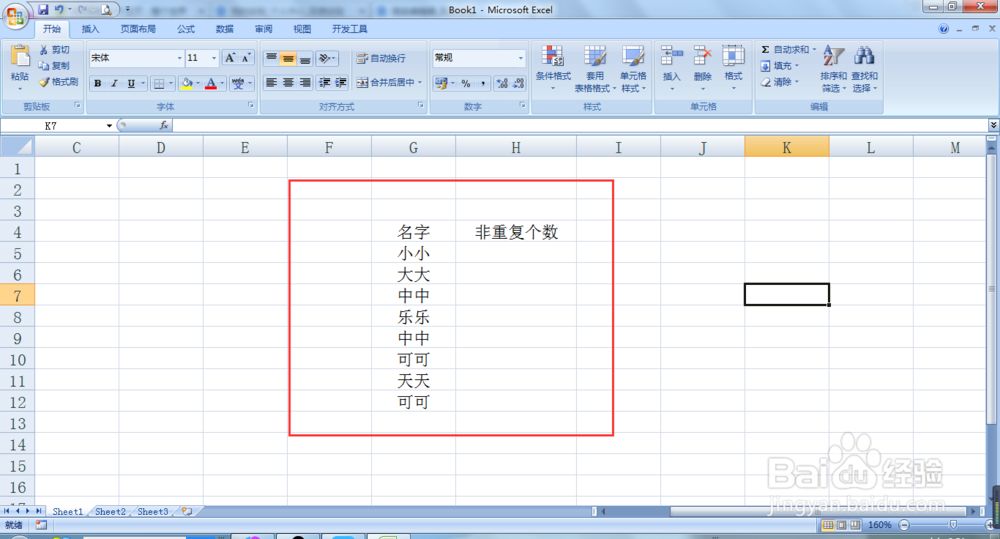Image resolution: width=1000 pixels, height=539 pixels.
Task: Toggle italic formatting
Action: 114,83
